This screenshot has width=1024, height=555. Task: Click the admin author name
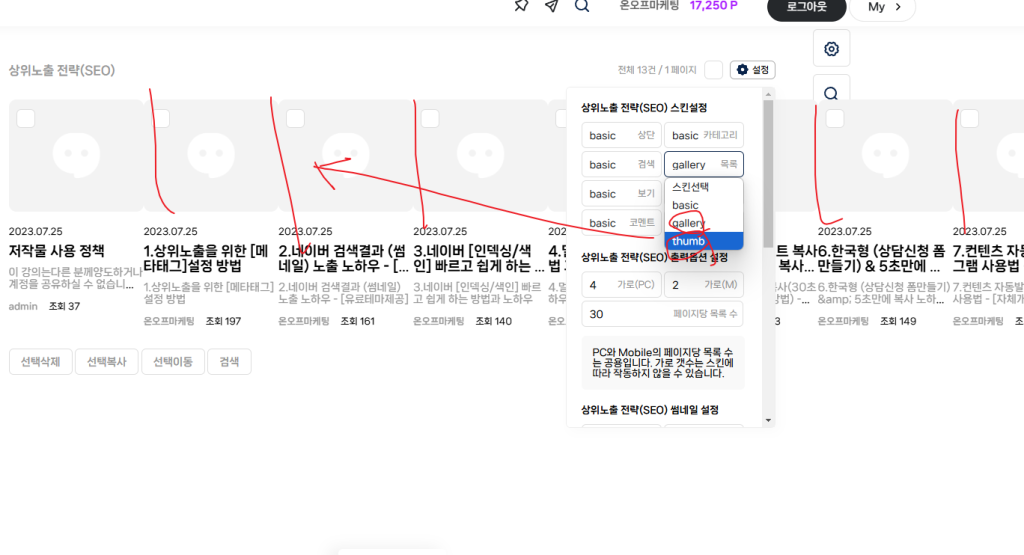(x=23, y=306)
